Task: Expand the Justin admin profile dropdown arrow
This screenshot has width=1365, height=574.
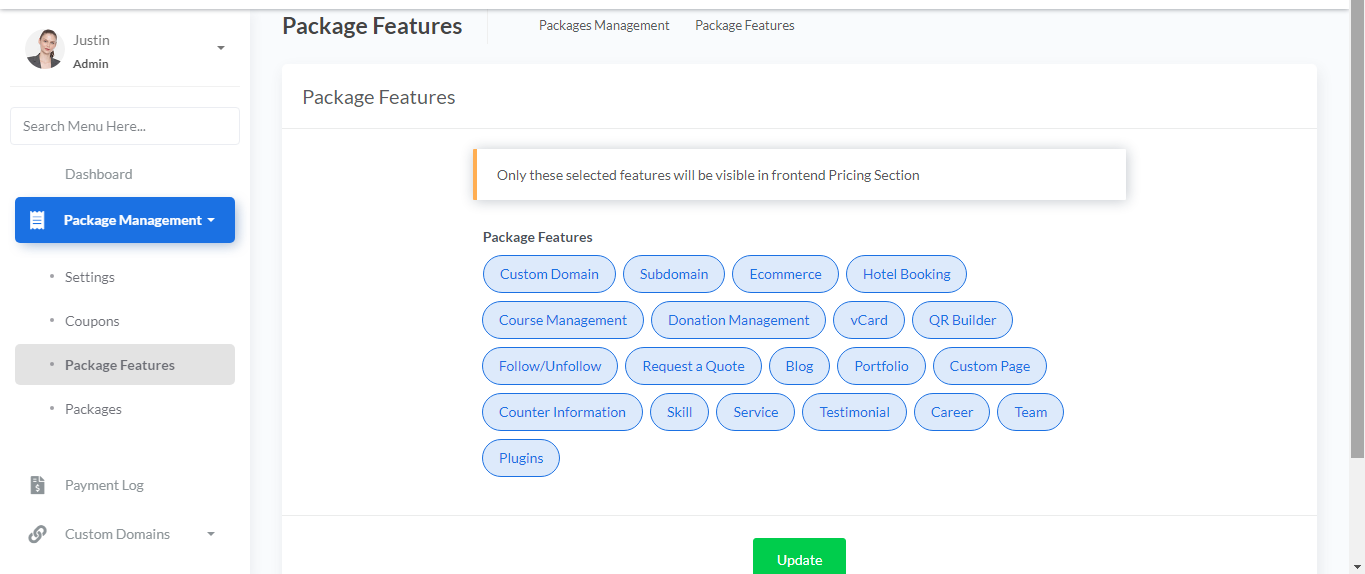Action: click(221, 48)
